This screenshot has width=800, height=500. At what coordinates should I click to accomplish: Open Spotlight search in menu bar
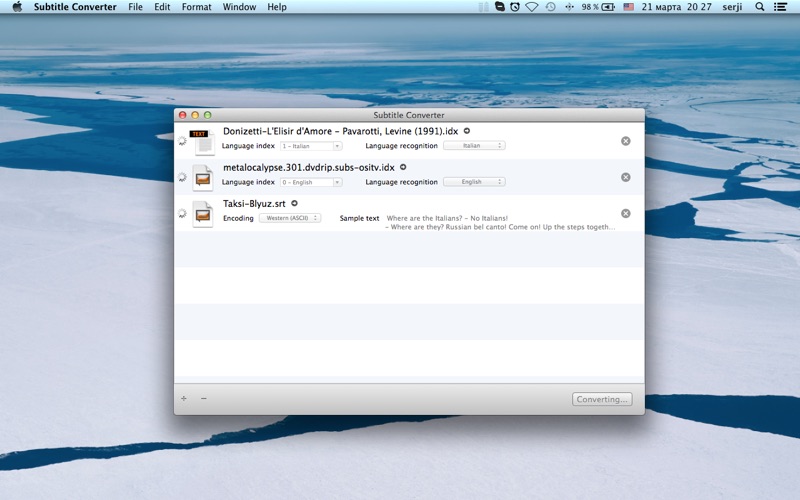pyautogui.click(x=760, y=7)
